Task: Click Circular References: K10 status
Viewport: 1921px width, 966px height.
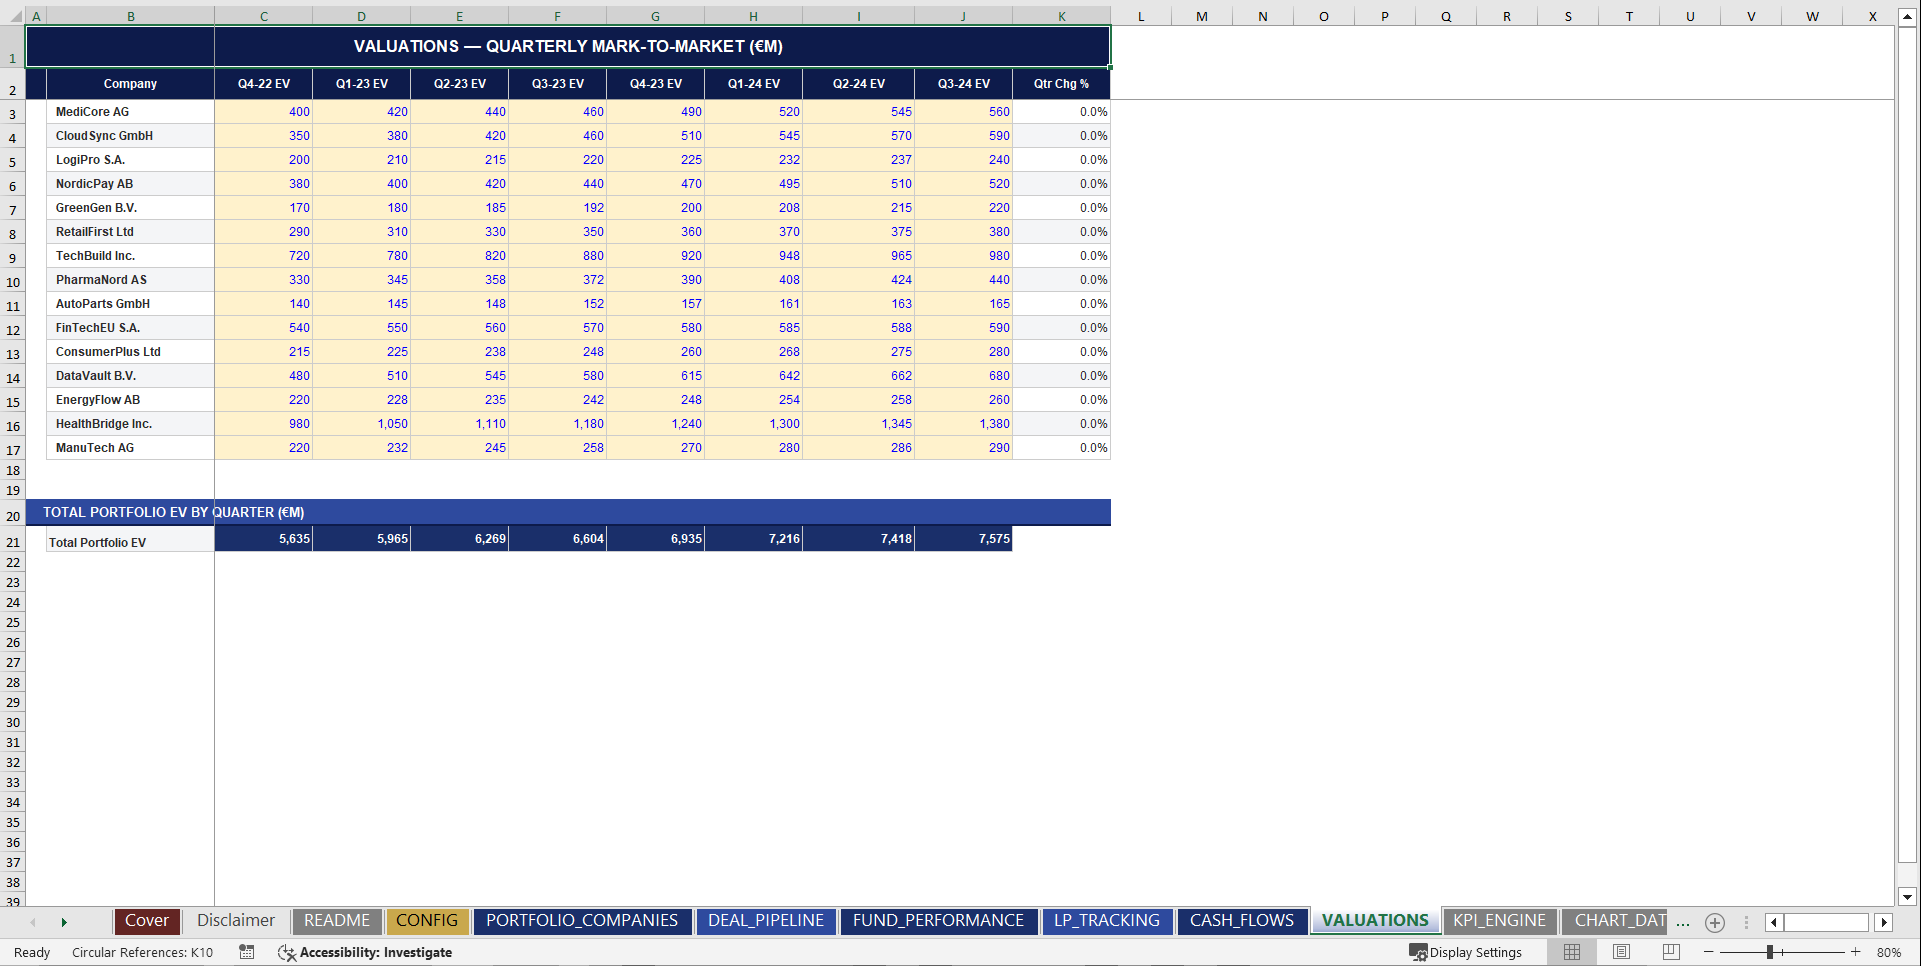Action: coord(142,952)
